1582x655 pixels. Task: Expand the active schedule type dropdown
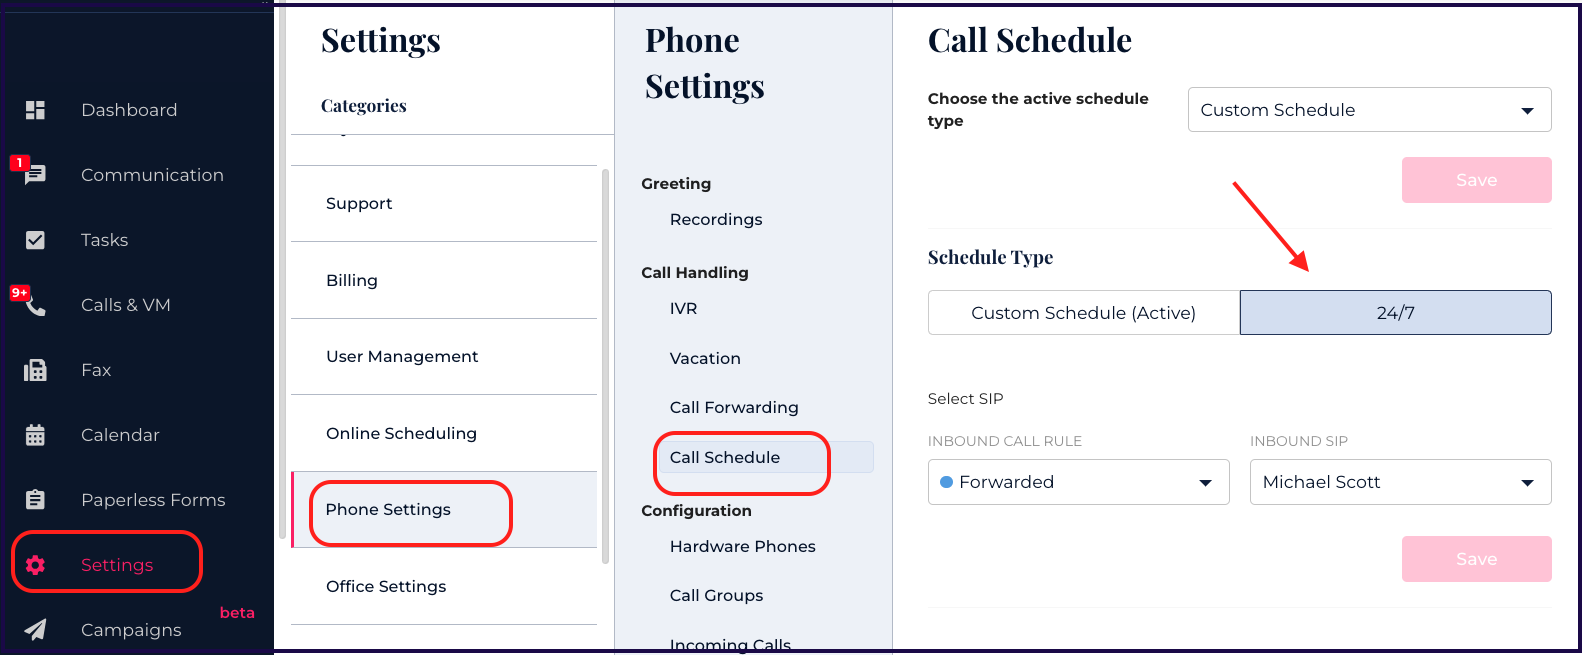(1369, 110)
